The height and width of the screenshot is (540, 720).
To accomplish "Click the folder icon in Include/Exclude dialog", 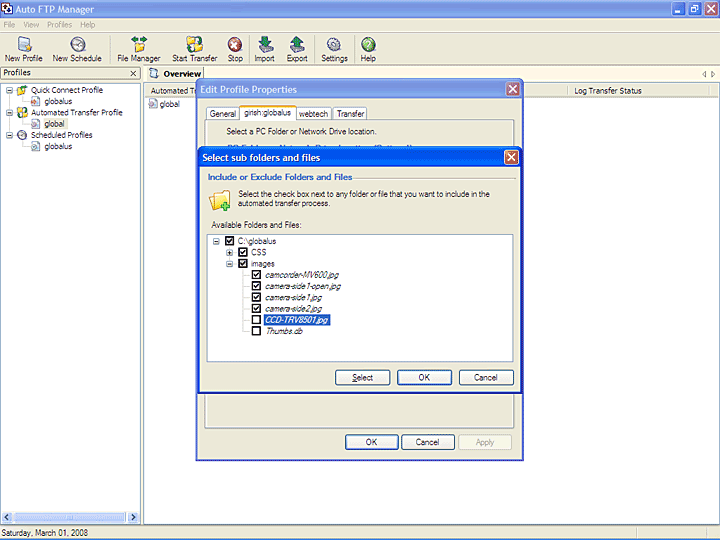I will point(220,201).
